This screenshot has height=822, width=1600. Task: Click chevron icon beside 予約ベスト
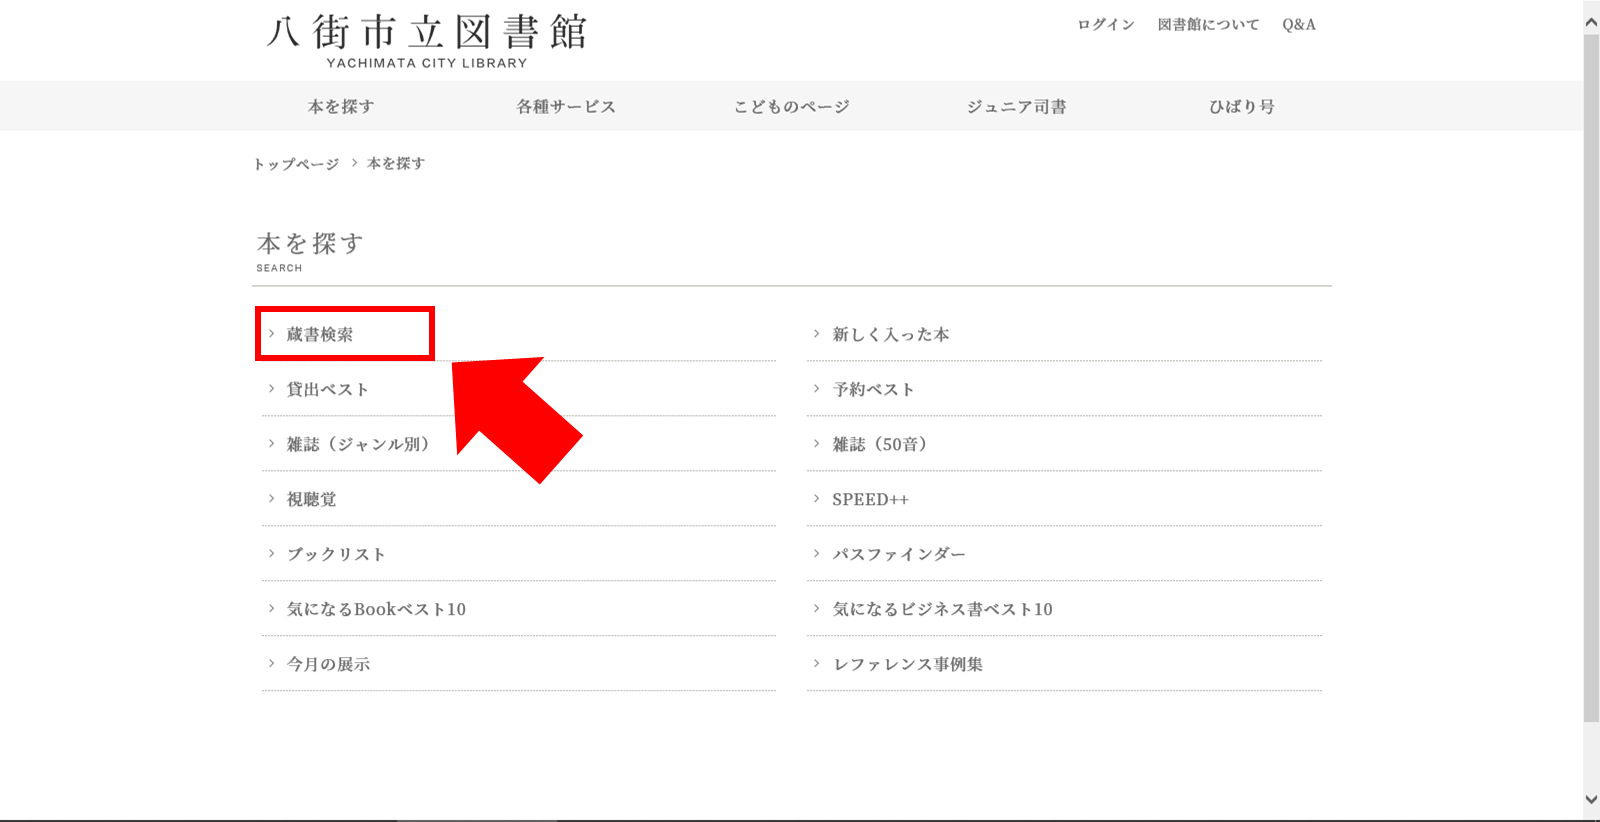(x=816, y=389)
